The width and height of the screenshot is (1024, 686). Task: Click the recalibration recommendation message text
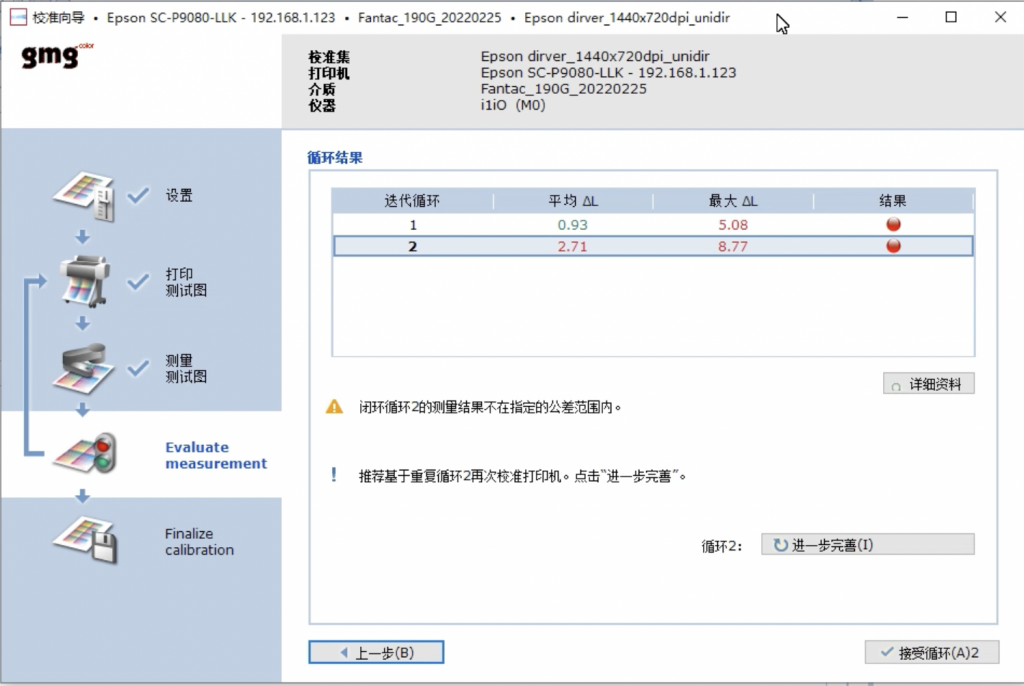coord(522,476)
